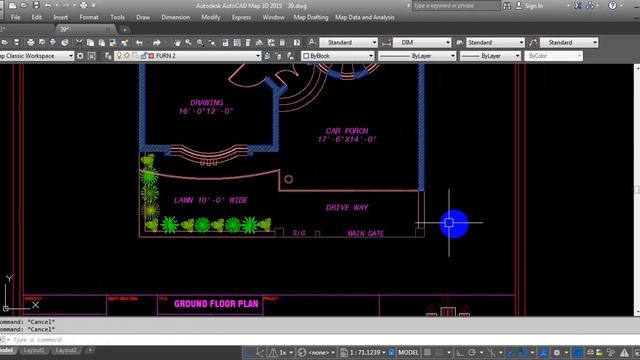Viewport: 640px width, 360px height.
Task: Toggle Polar Tracking in status bar
Action: tap(472, 353)
